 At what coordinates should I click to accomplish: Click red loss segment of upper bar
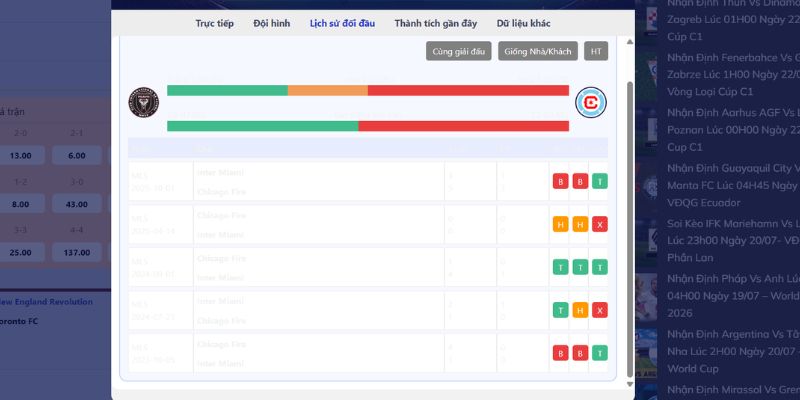[468, 90]
